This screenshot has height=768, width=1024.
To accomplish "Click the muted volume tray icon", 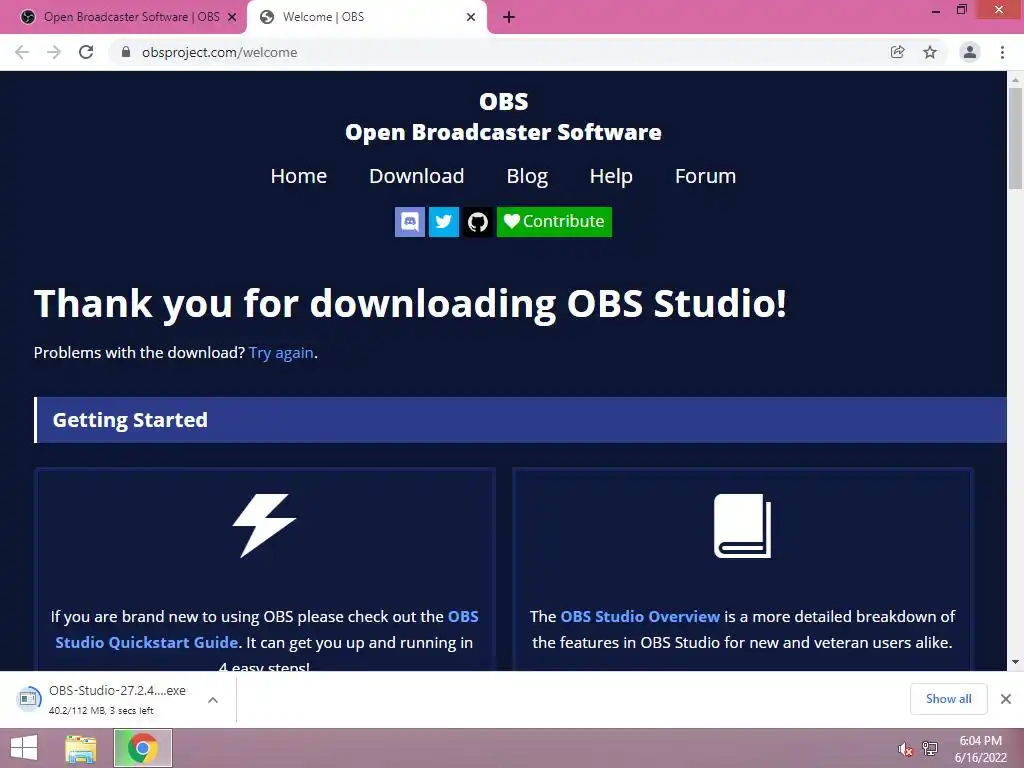I will coord(904,750).
